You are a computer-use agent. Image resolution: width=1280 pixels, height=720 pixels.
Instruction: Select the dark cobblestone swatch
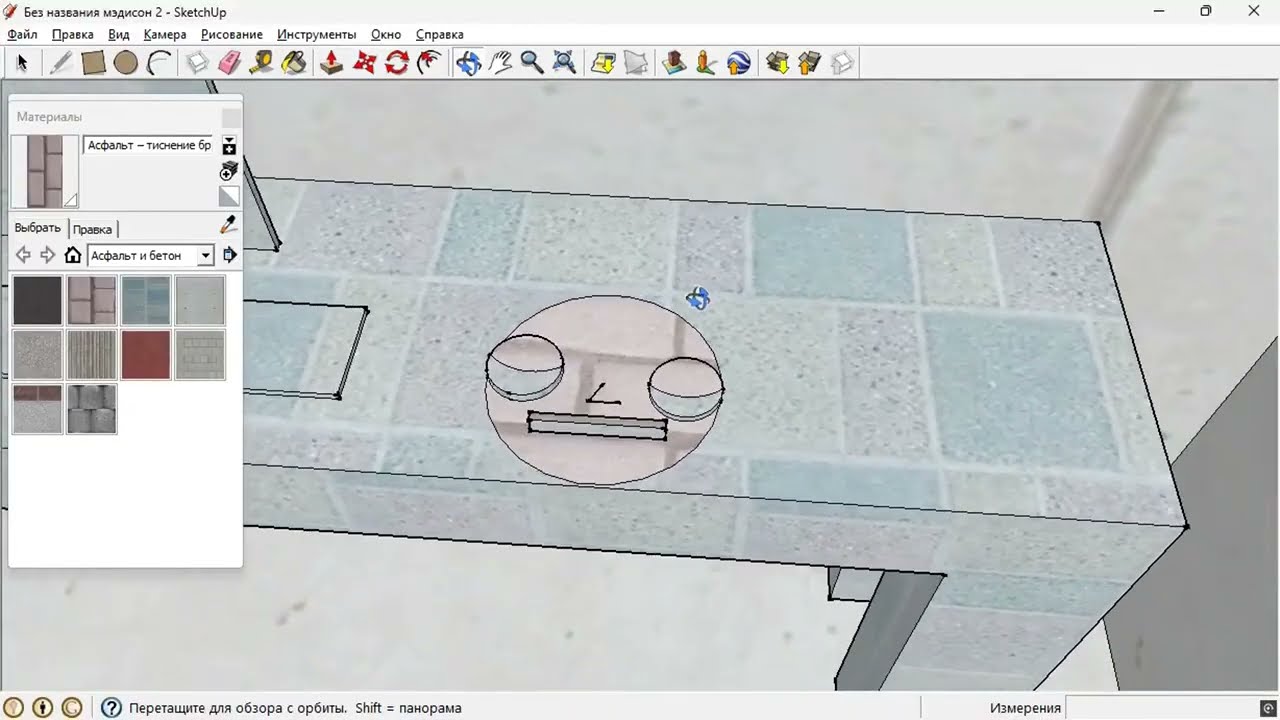91,409
